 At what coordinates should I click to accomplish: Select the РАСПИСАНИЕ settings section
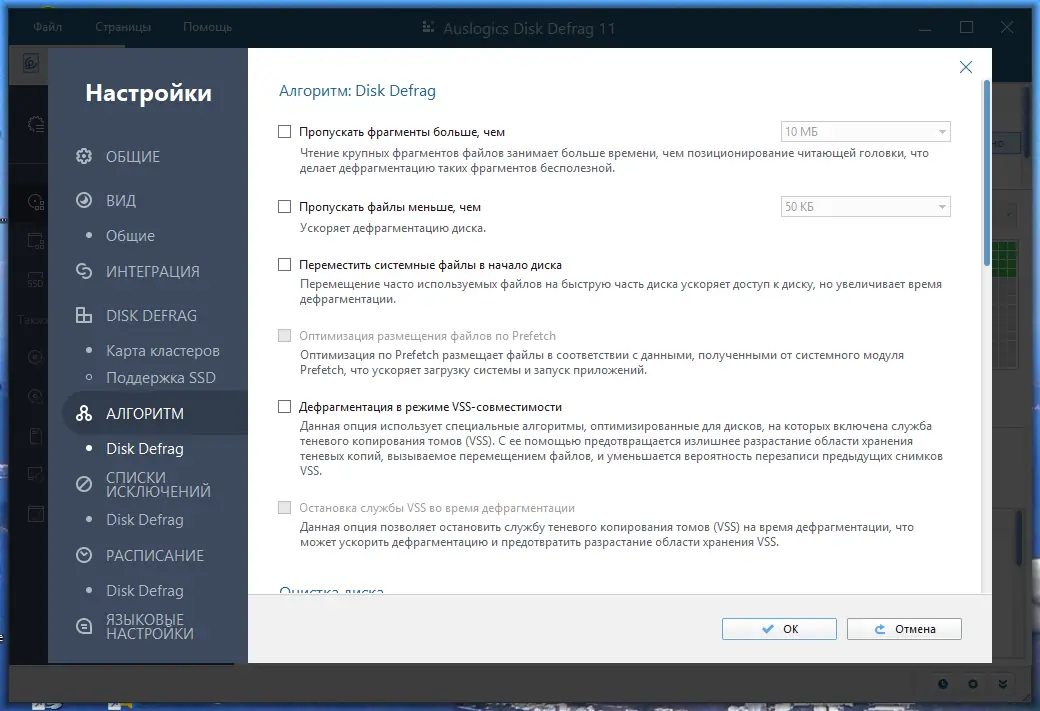click(155, 555)
